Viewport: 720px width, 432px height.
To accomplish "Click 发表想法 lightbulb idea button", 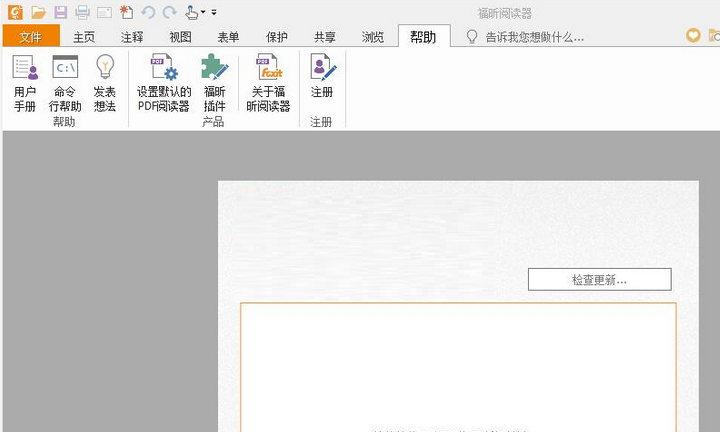I will click(105, 84).
